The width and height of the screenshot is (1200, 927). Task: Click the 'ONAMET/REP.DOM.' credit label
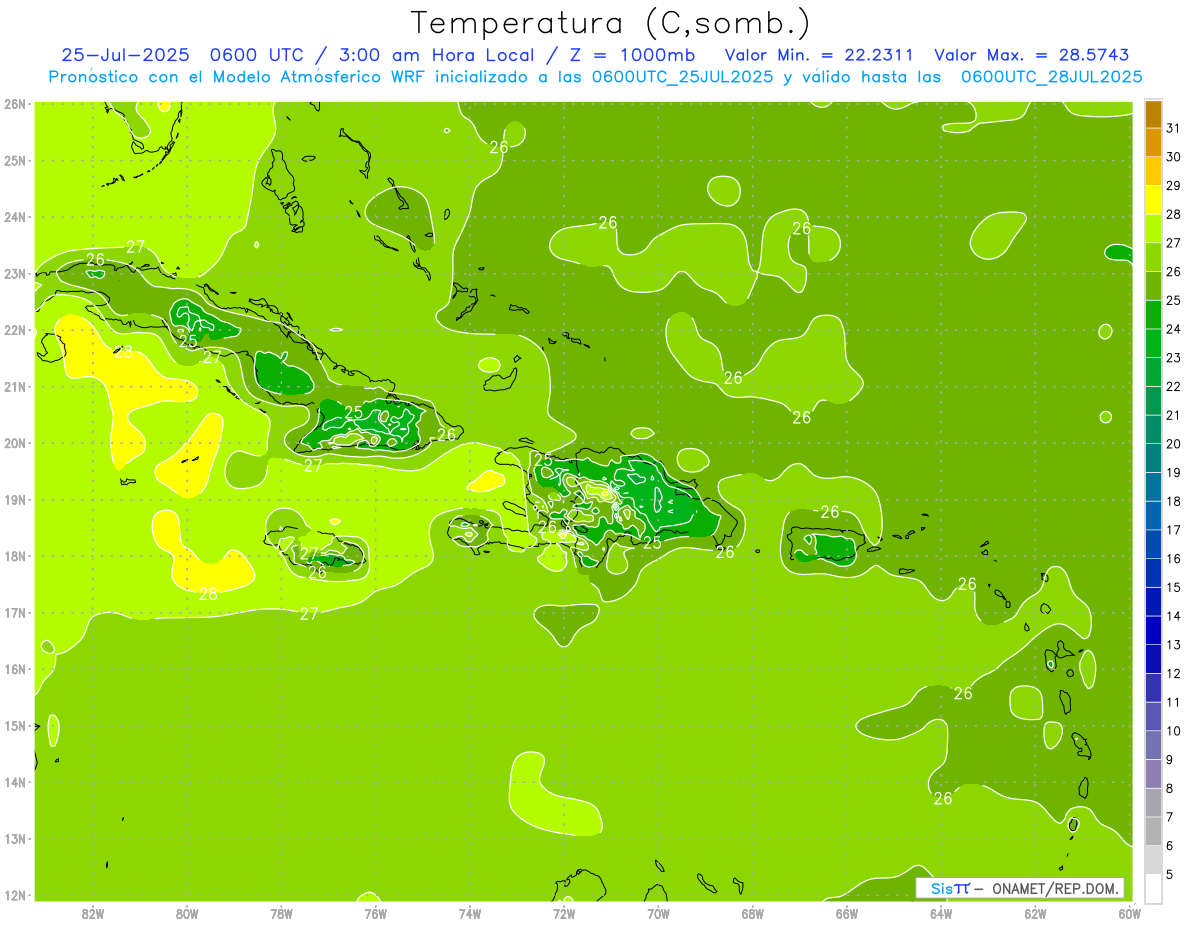(1056, 888)
